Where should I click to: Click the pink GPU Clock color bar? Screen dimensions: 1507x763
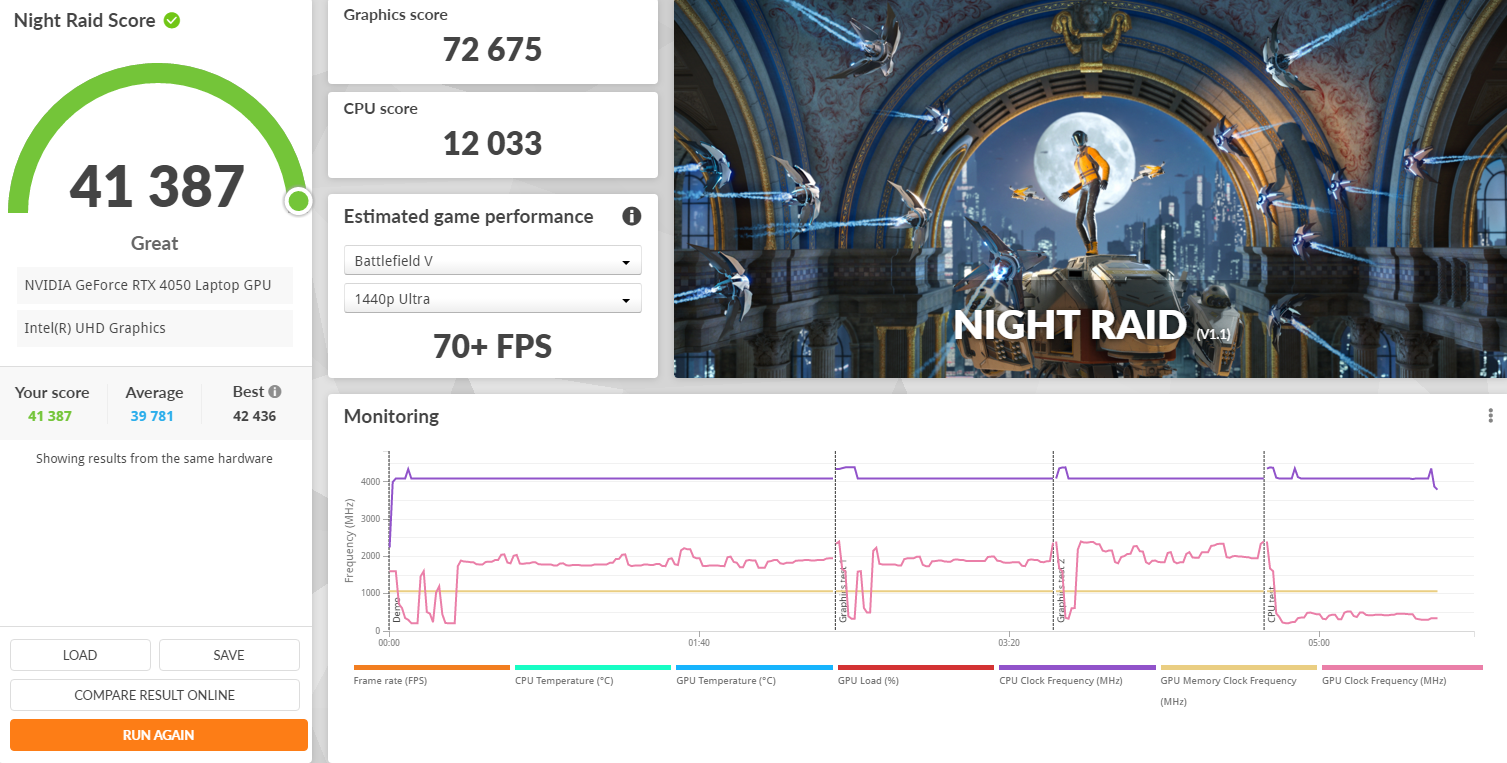(1402, 667)
